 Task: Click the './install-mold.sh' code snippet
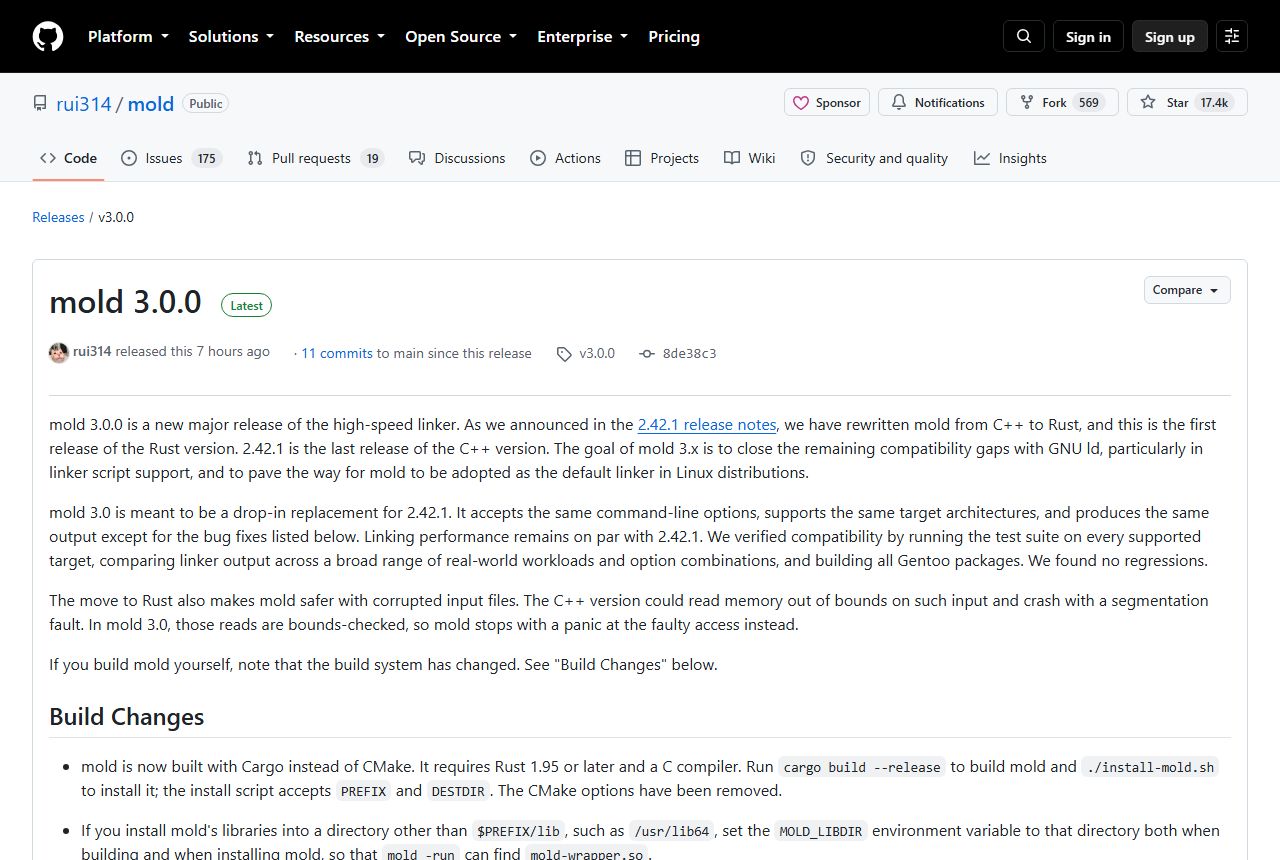[x=1150, y=767]
